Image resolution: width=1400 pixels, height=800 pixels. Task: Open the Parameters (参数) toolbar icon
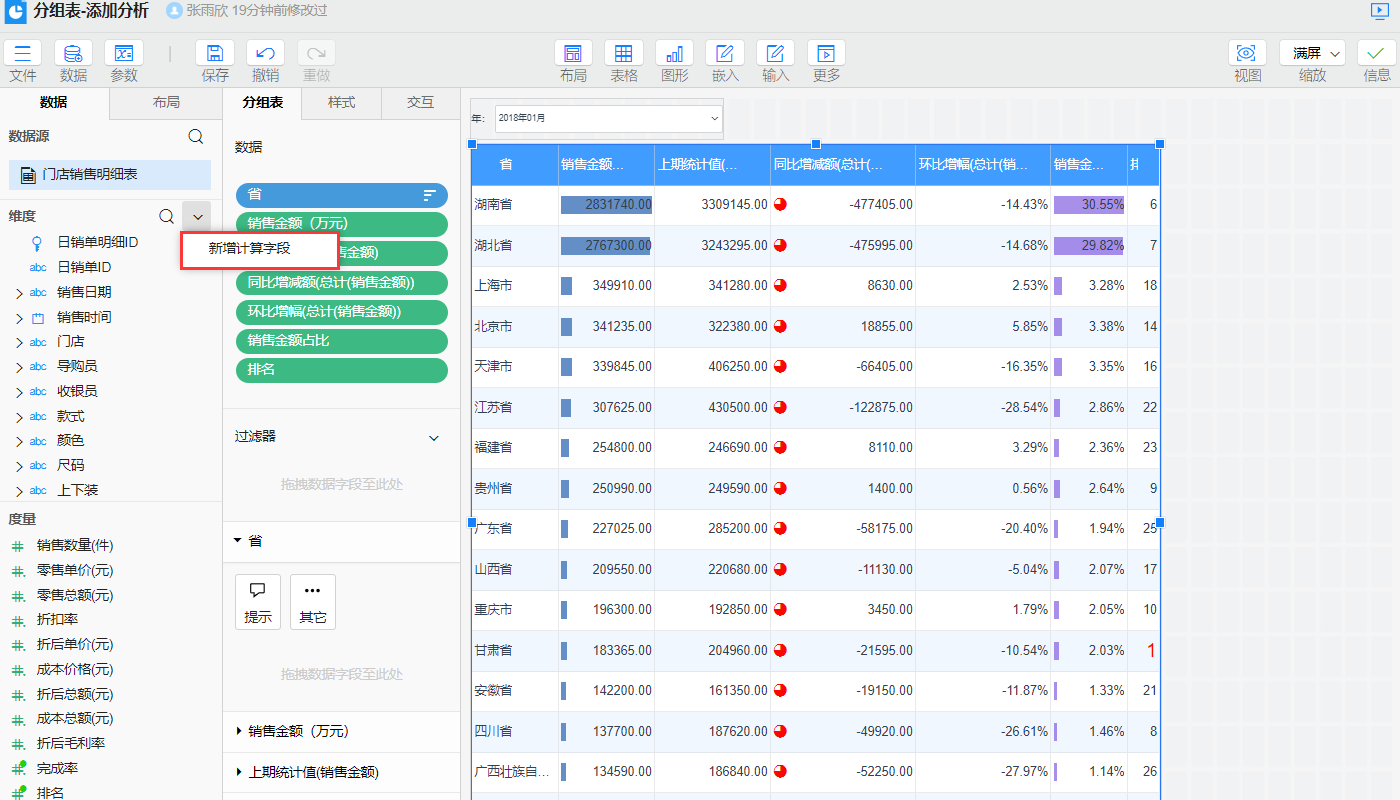[x=124, y=54]
